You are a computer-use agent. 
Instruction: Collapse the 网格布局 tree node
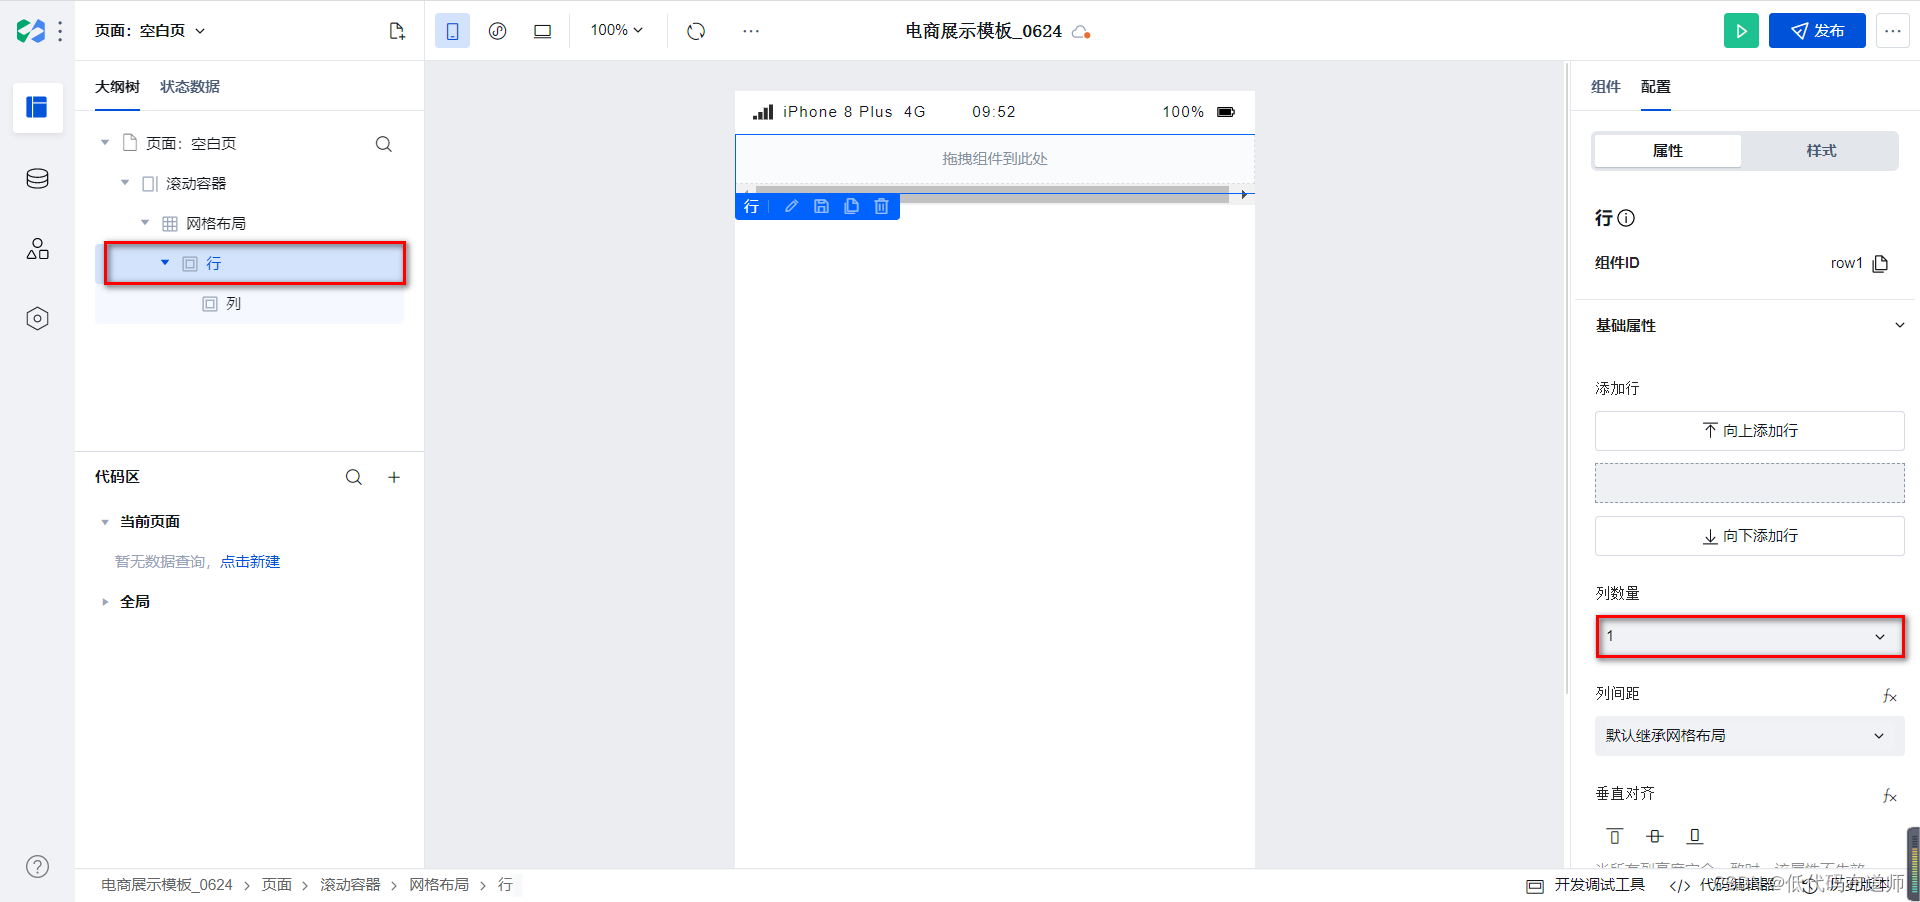pyautogui.click(x=145, y=223)
